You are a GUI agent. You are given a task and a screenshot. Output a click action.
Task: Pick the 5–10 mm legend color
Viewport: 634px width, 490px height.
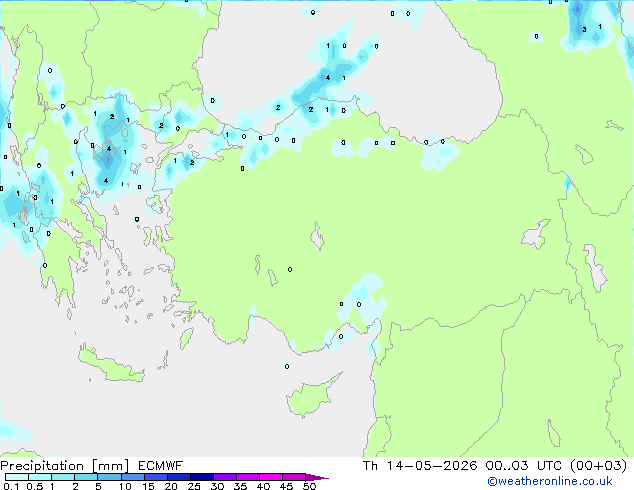coord(109,477)
